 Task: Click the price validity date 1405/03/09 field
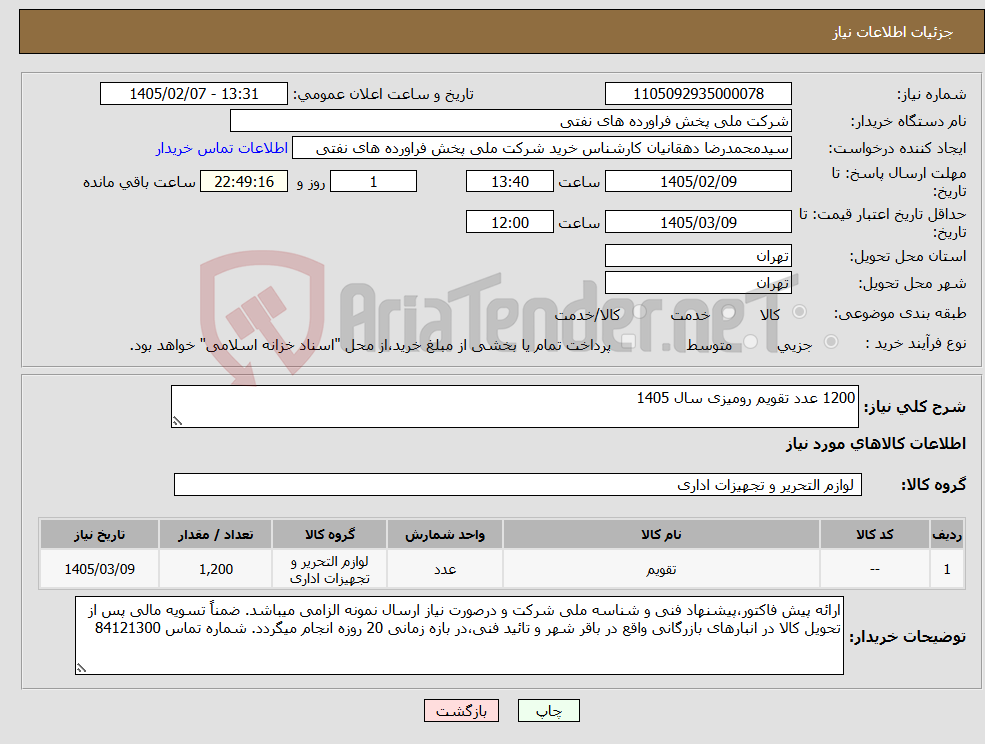[x=698, y=222]
